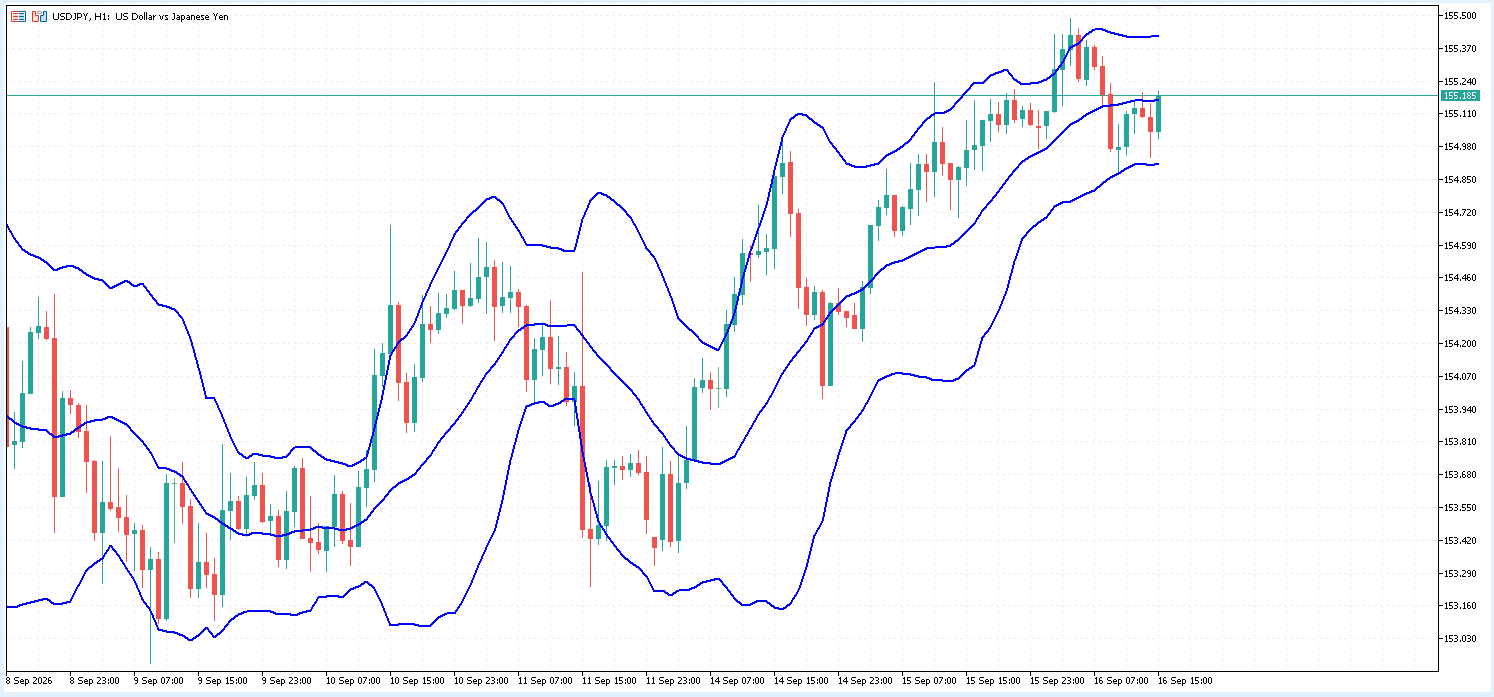Viewport: 1494px width, 697px height.
Task: Click the 155.370 price scale label
Action: coord(1460,49)
